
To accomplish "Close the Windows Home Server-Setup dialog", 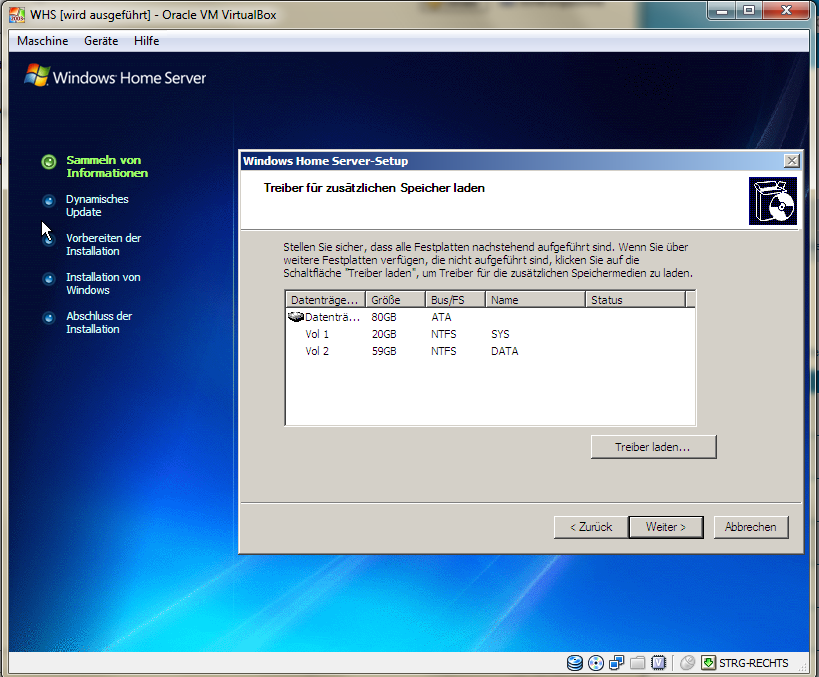I will pyautogui.click(x=792, y=161).
